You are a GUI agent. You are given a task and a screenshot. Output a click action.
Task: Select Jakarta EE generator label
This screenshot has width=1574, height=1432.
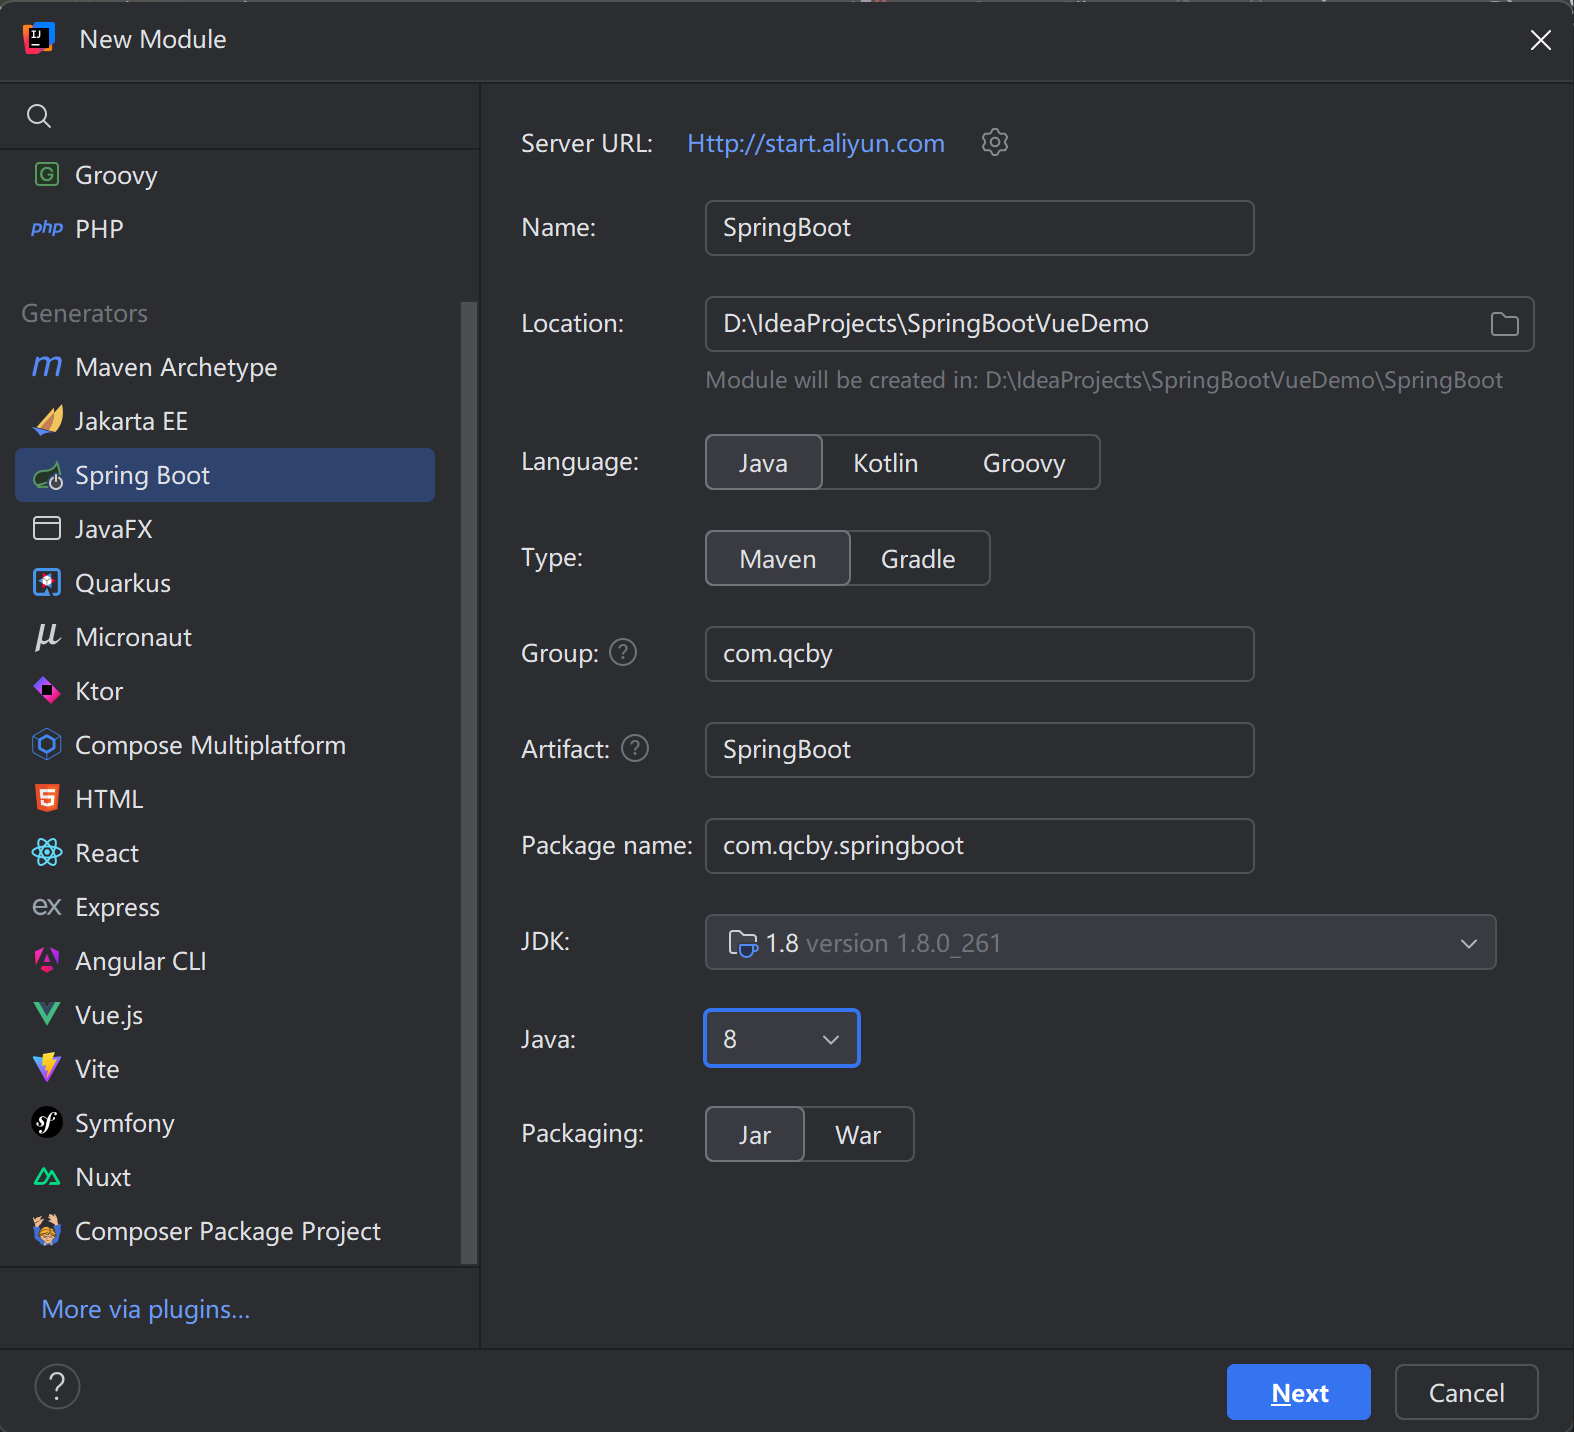click(x=131, y=421)
